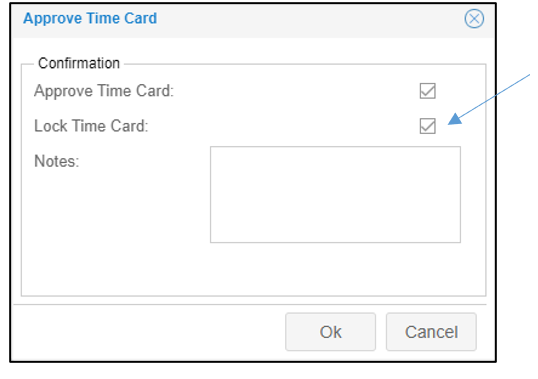The image size is (538, 379).
Task: Click the checkmark icon next to Lock Time Card
Action: (428, 126)
